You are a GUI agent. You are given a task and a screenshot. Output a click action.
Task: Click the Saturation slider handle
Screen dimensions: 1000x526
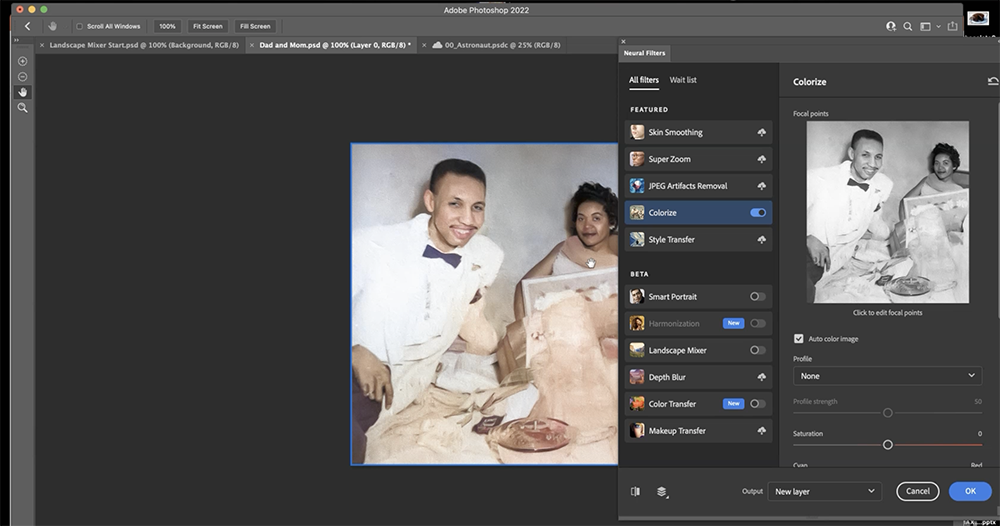click(887, 444)
